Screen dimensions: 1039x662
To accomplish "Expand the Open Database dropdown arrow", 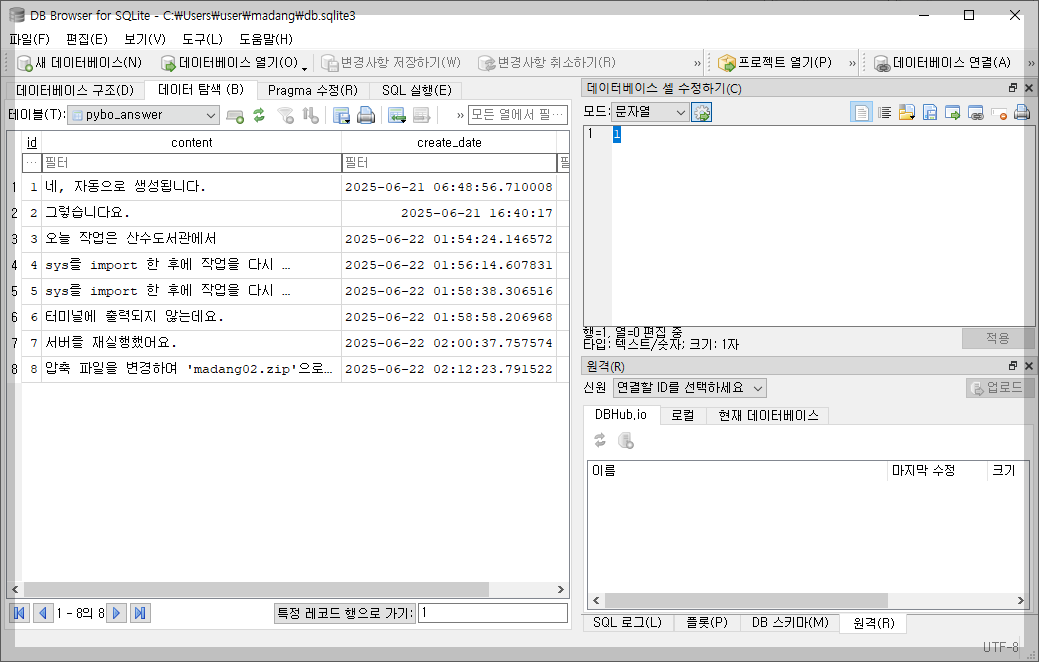I will pyautogui.click(x=304, y=68).
